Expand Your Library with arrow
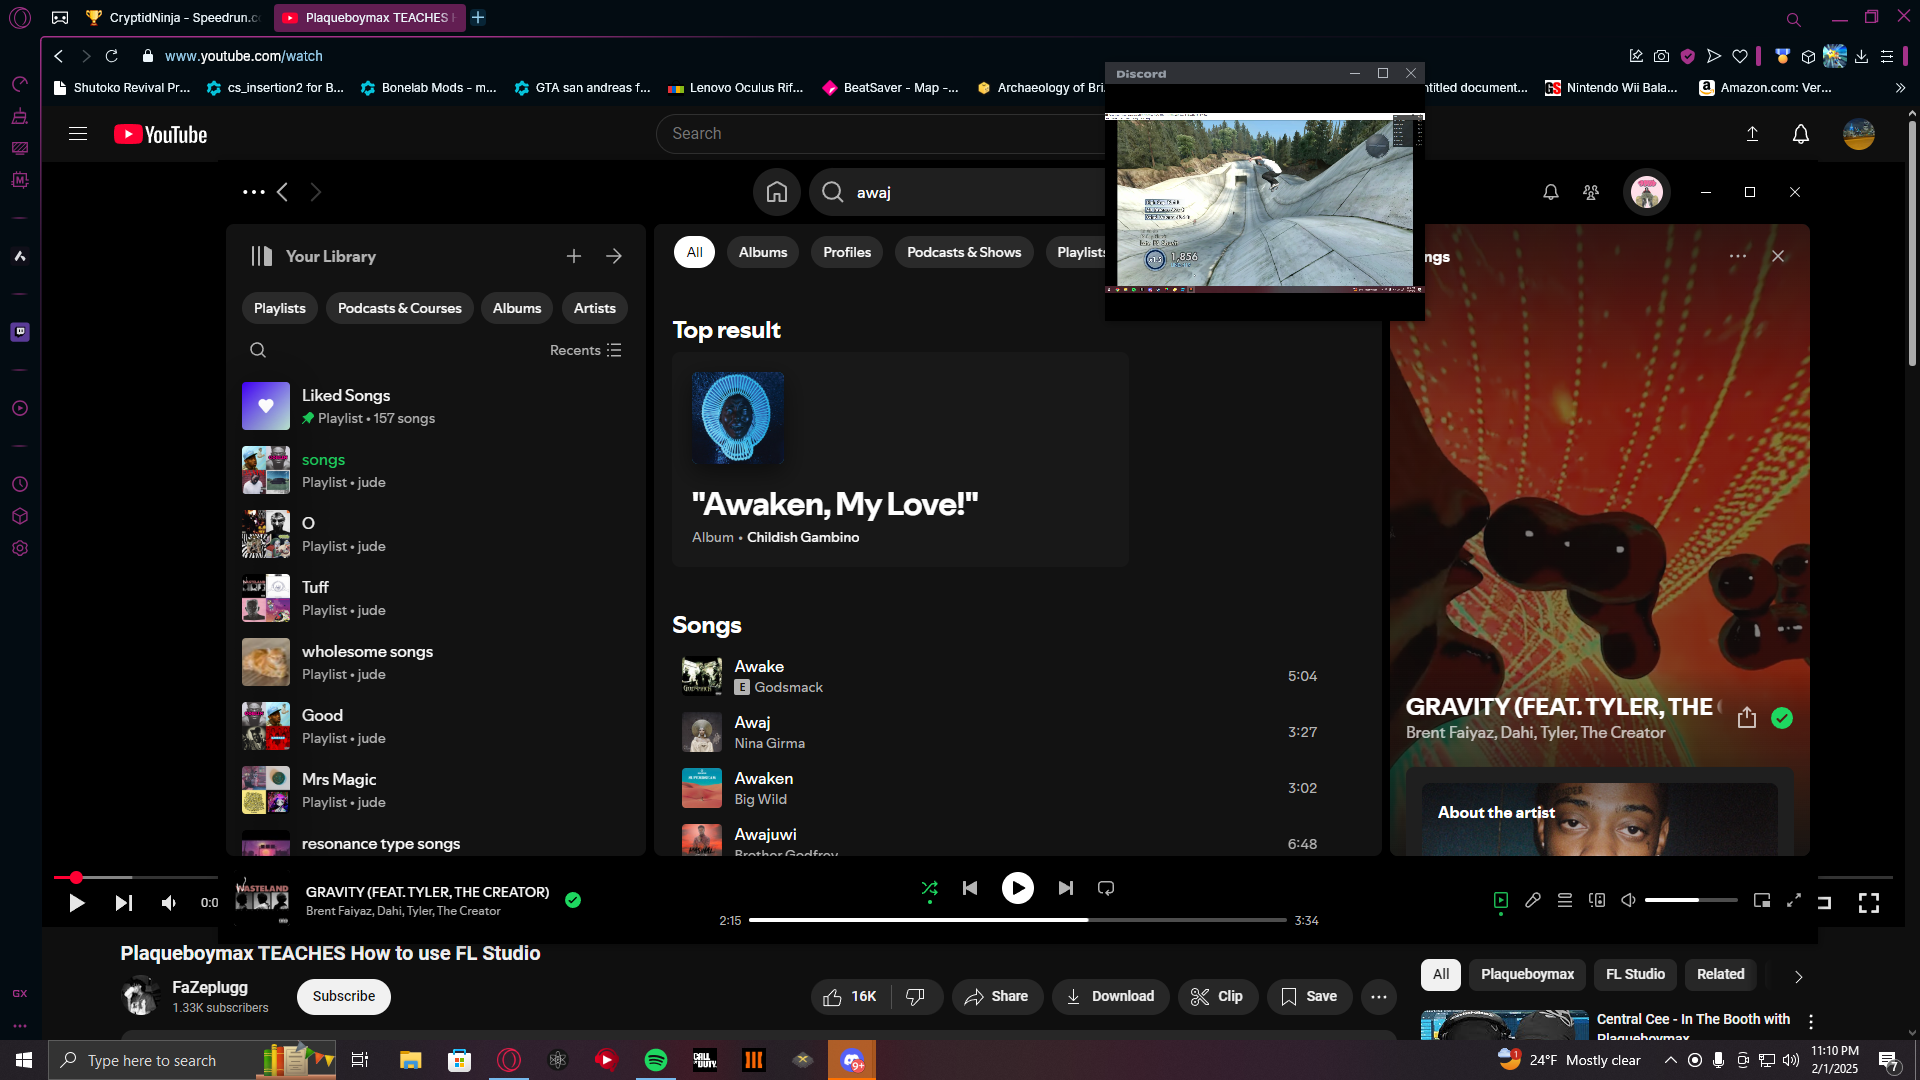The width and height of the screenshot is (1920, 1080). point(614,257)
